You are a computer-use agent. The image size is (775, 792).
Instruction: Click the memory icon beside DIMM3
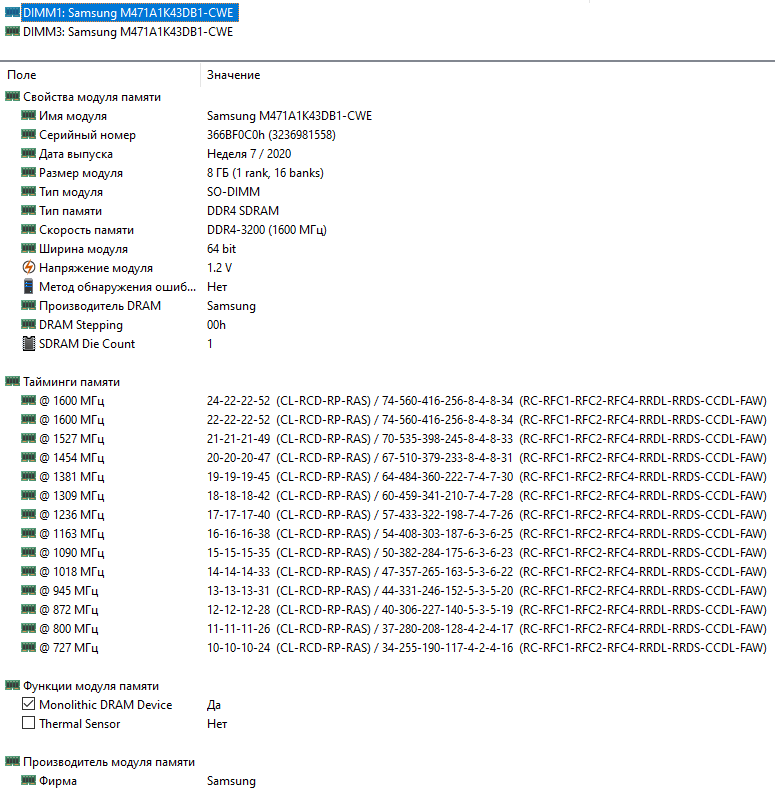coord(12,31)
